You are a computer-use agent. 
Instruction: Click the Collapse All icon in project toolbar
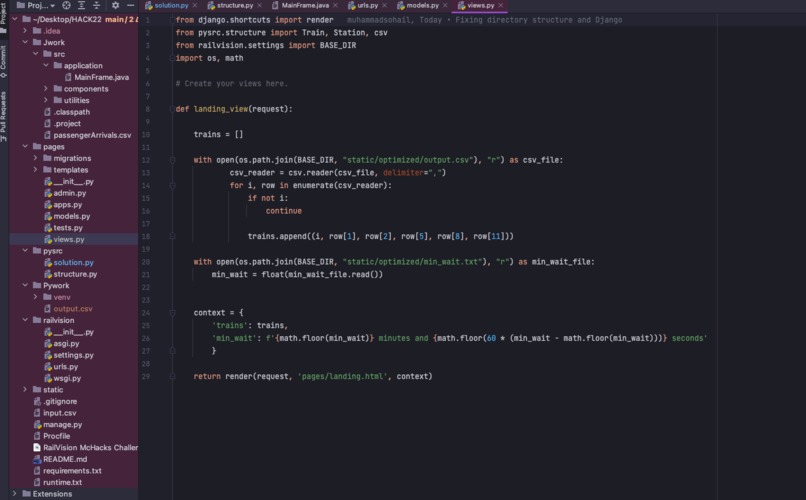(96, 5)
